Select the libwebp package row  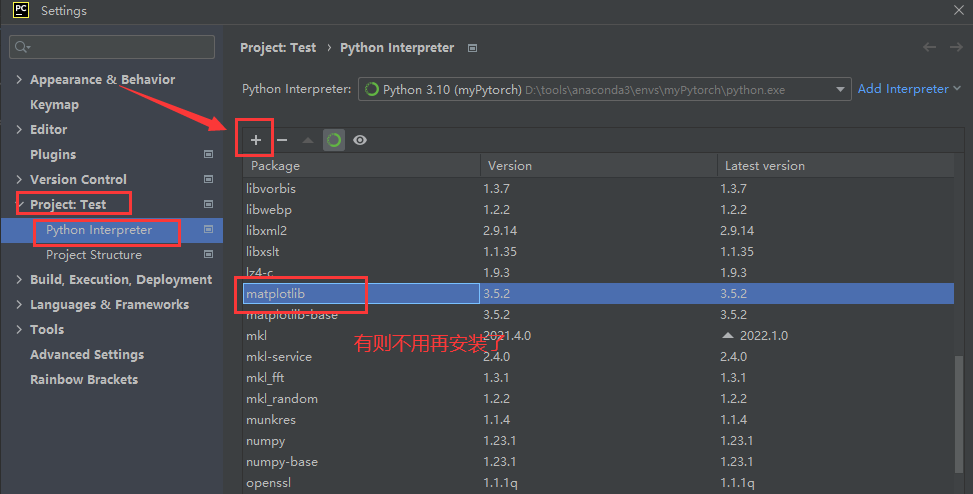[x=598, y=210]
